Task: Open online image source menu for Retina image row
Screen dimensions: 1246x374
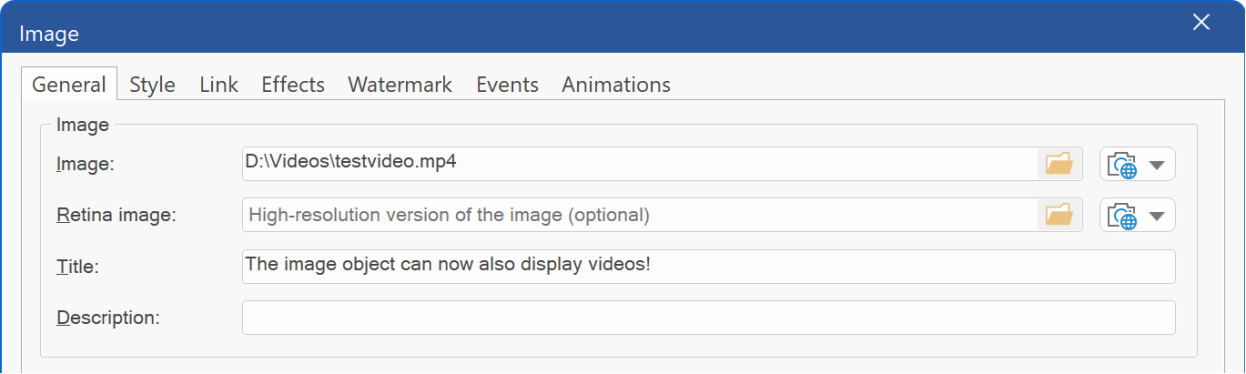Action: 1137,215
